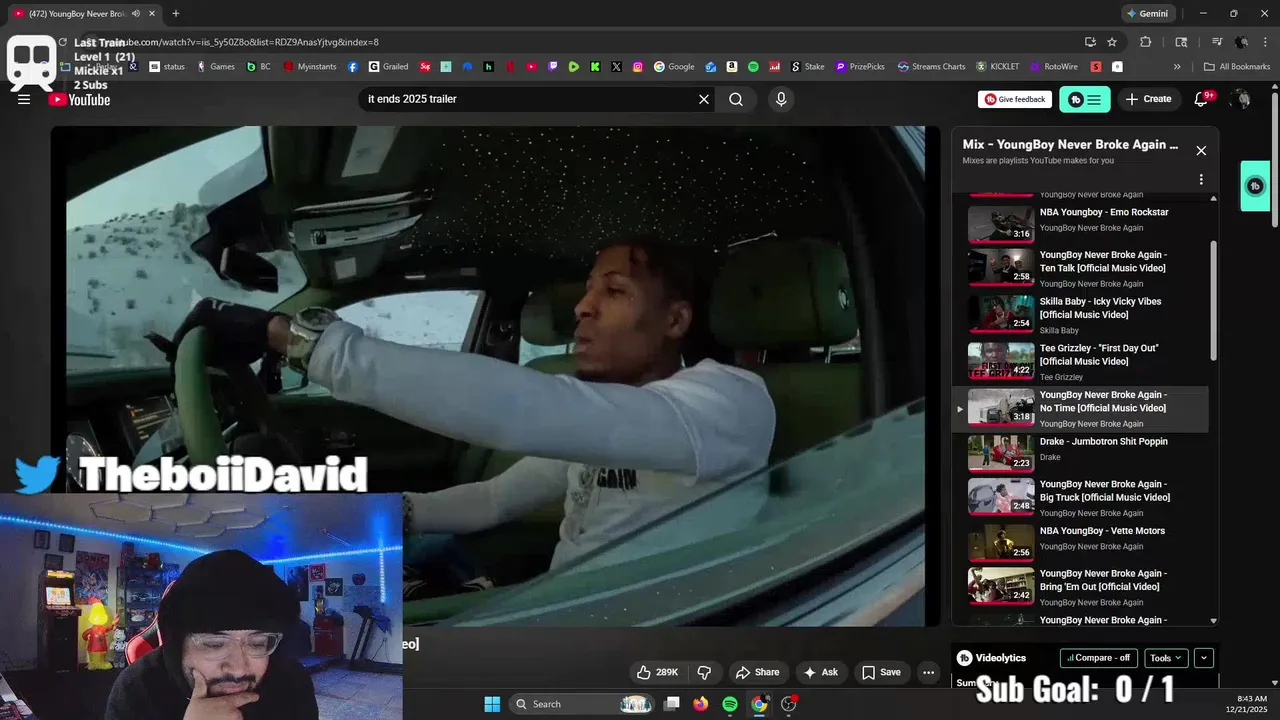Open the Mix playlist three-dot options
Viewport: 1280px width, 720px height.
pos(1201,180)
